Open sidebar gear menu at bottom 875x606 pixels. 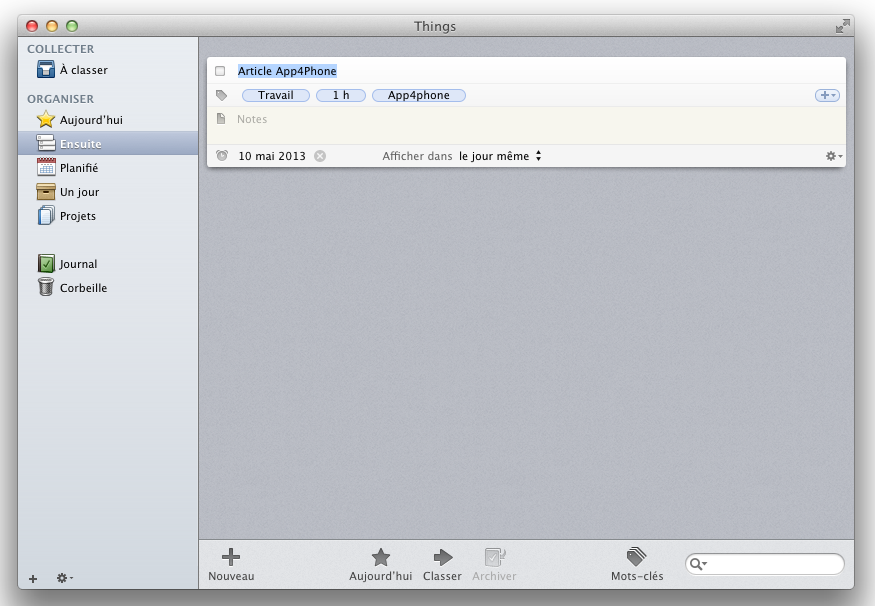click(64, 578)
